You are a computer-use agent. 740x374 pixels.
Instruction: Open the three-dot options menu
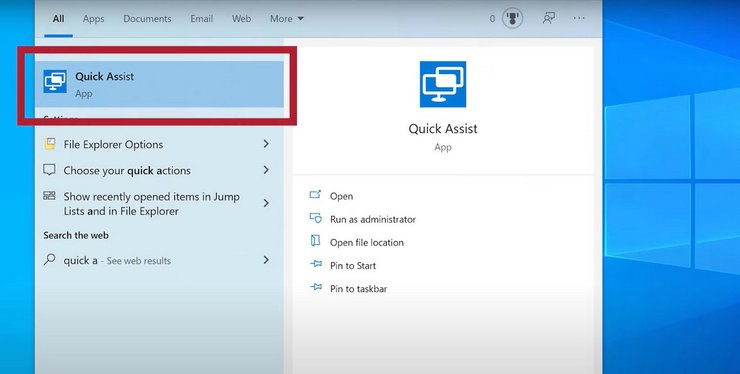579,18
